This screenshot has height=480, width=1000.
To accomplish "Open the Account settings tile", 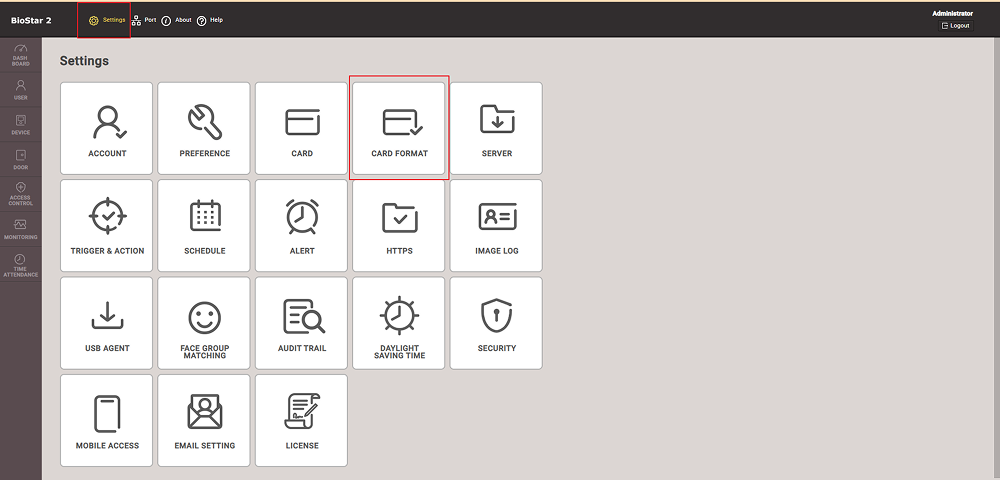I will (107, 128).
